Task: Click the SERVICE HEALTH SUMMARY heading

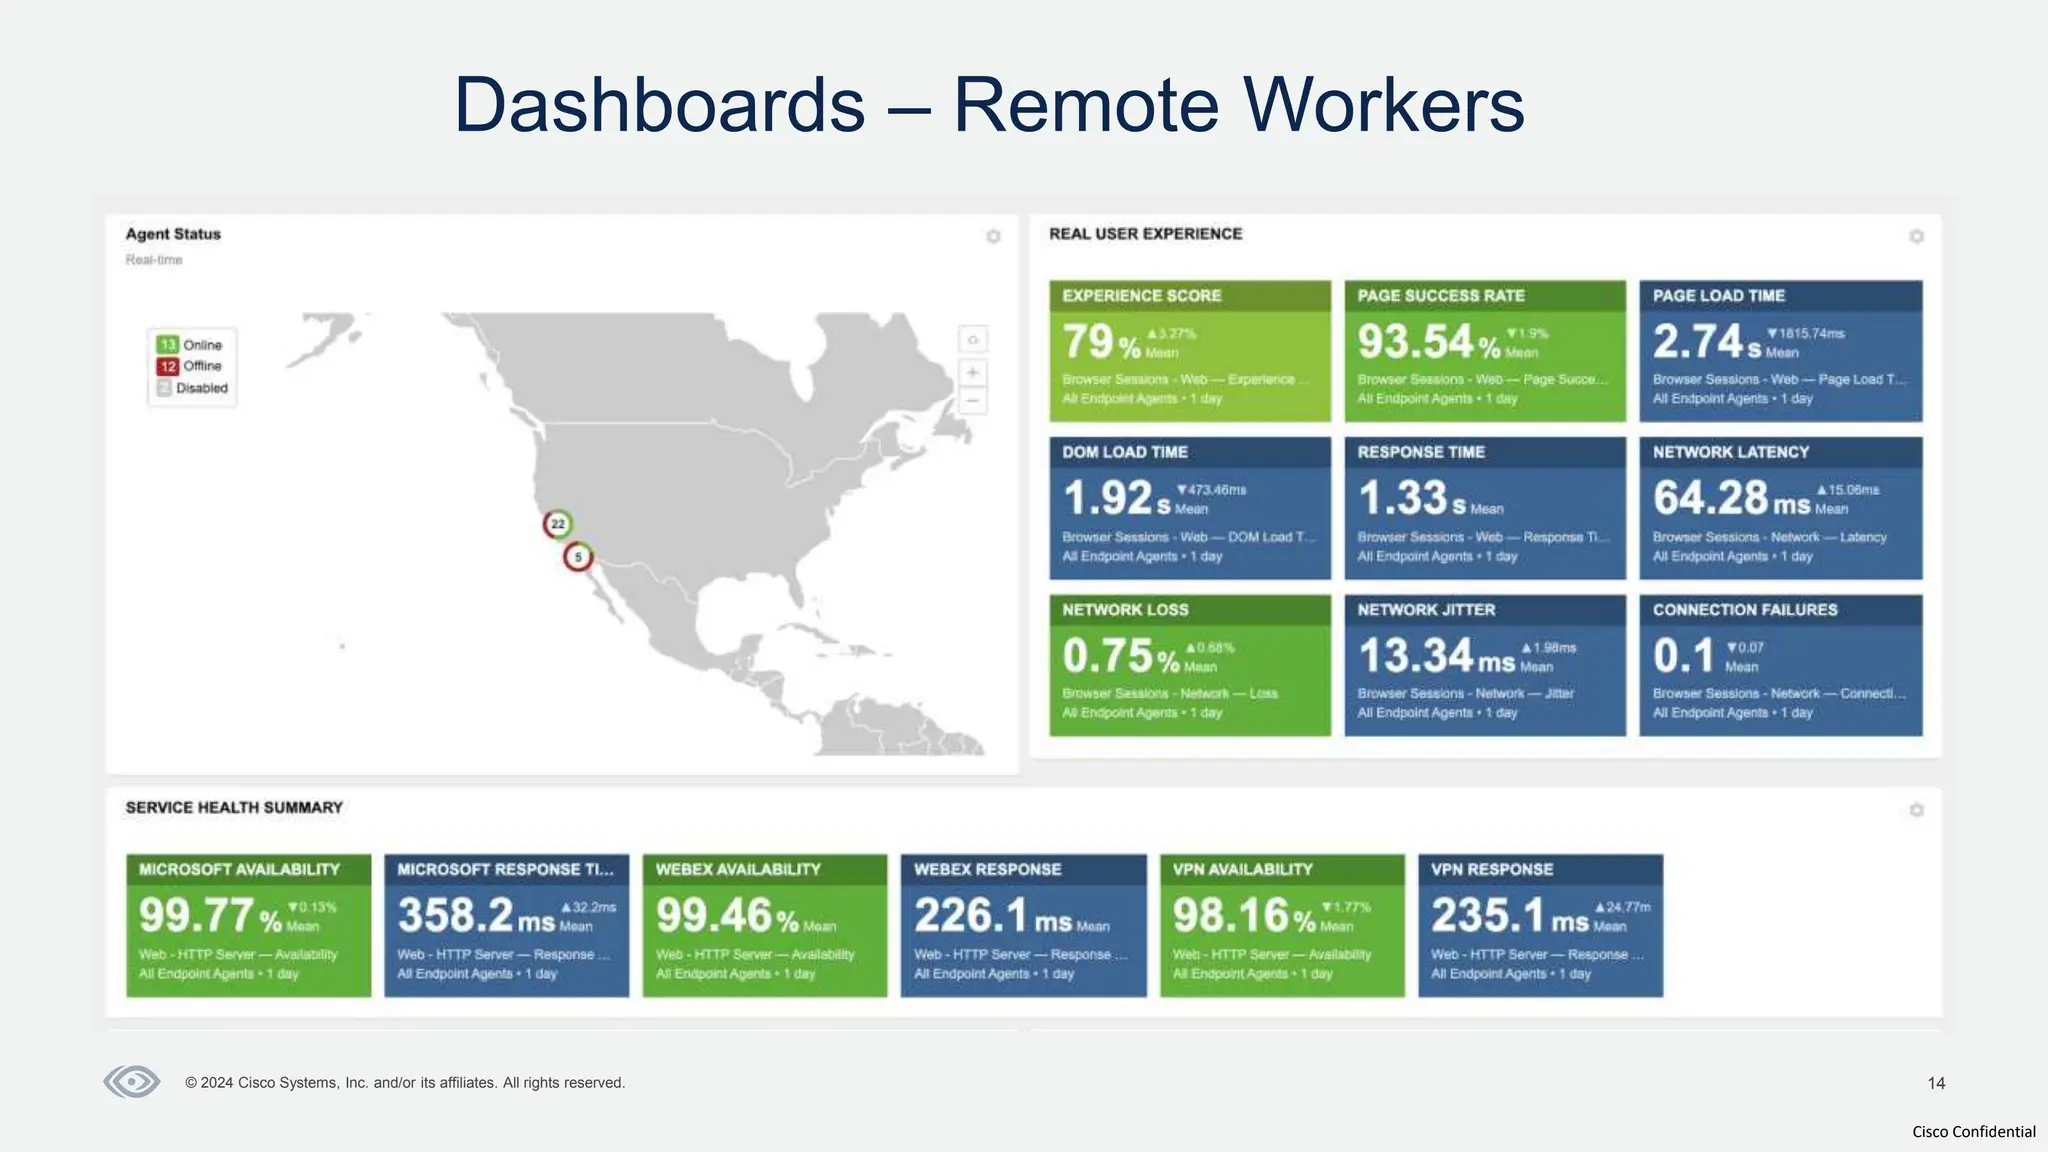Action: 234,807
